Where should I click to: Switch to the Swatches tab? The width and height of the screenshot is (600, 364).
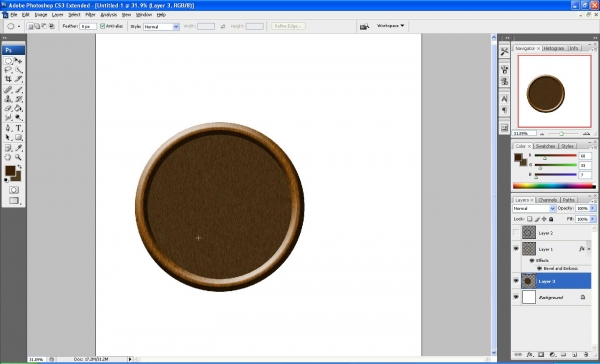click(x=545, y=146)
